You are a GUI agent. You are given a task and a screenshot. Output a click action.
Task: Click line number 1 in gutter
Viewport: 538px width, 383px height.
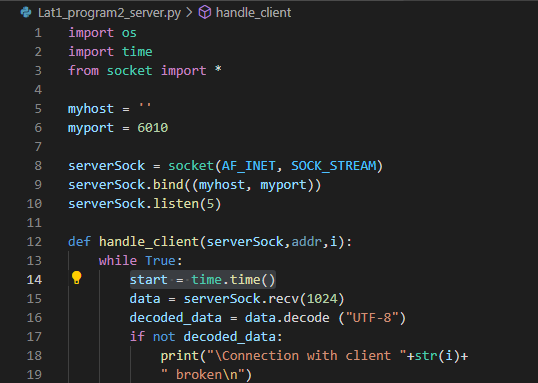coord(38,33)
